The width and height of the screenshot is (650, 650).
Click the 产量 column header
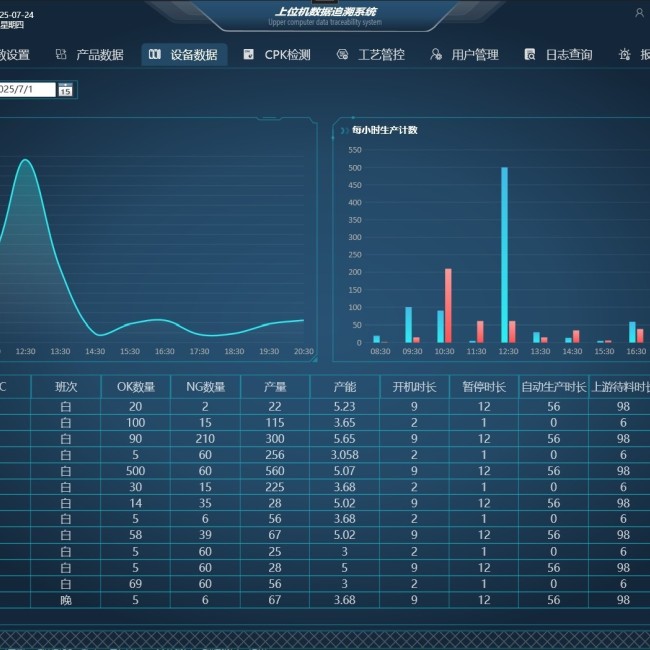[x=275, y=387]
